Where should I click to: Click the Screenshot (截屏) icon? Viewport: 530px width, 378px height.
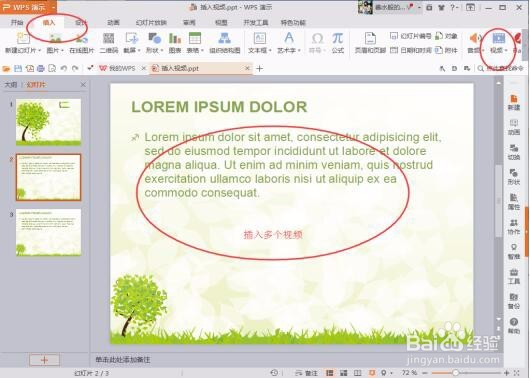coord(131,38)
